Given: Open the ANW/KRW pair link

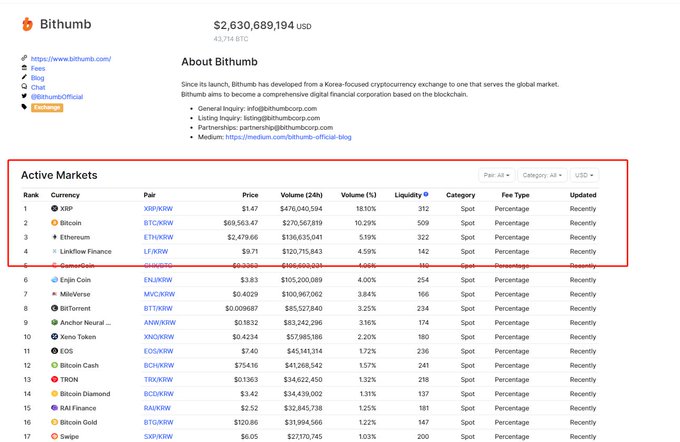Looking at the screenshot, I should click(160, 323).
